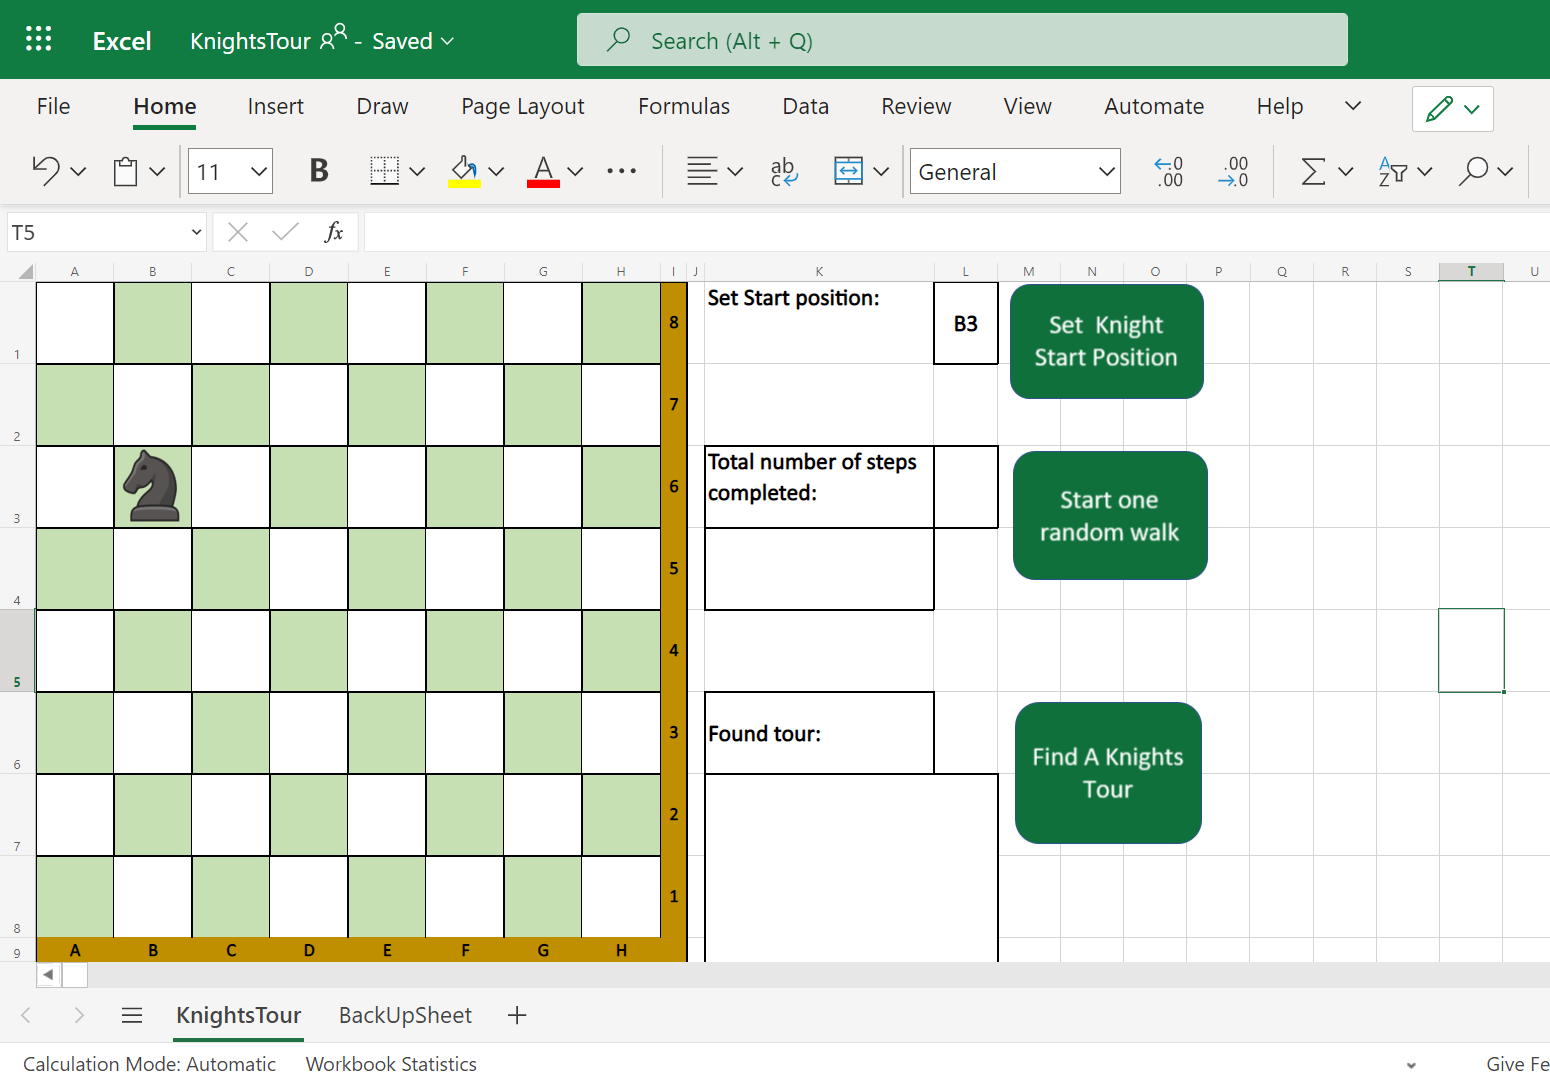Expand the Merge dropdown arrow
This screenshot has width=1550, height=1080.
coord(881,171)
